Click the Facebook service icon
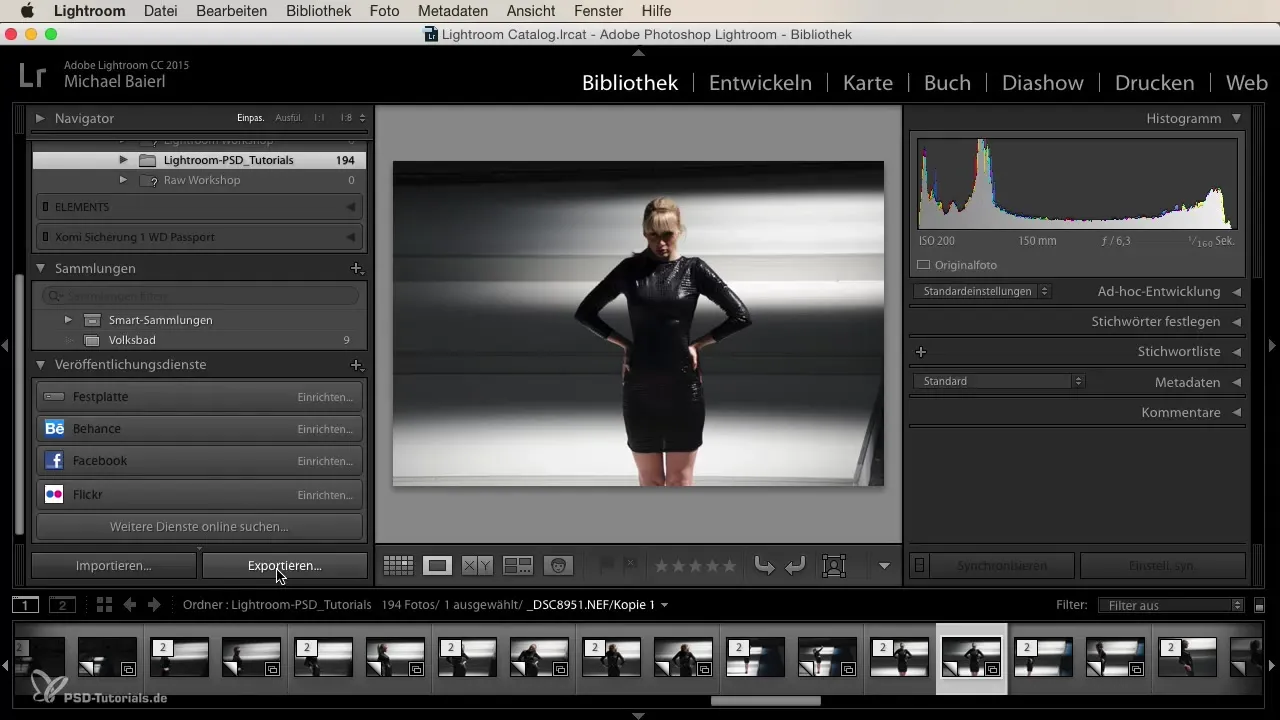The width and height of the screenshot is (1280, 720). [54, 461]
